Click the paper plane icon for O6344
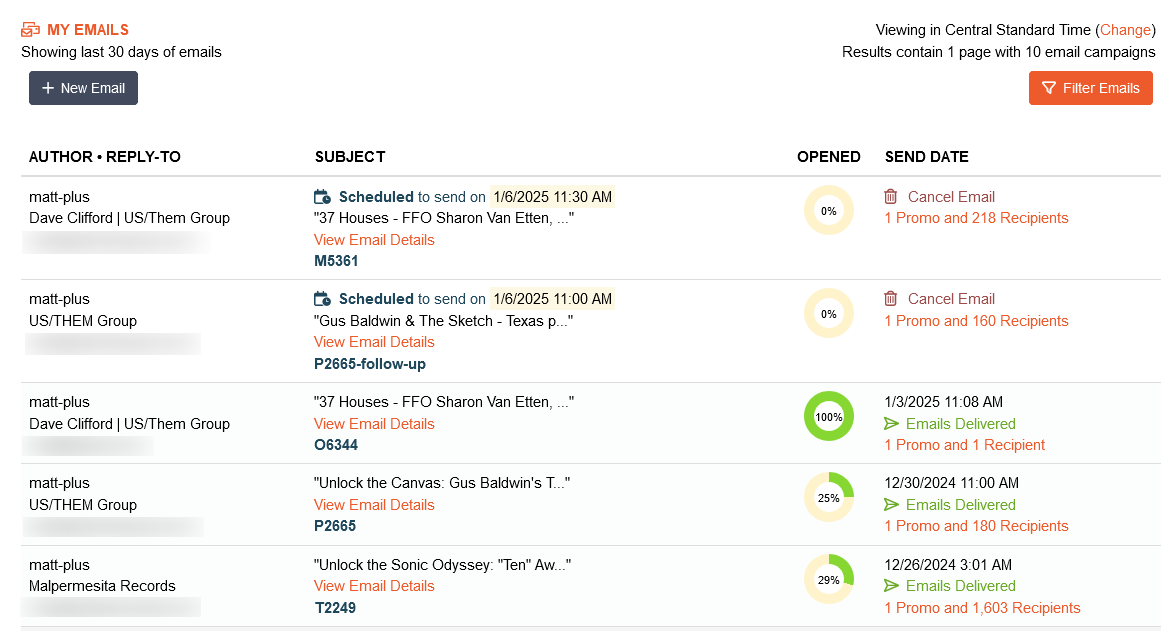Viewport: 1171px width, 631px height. point(892,424)
